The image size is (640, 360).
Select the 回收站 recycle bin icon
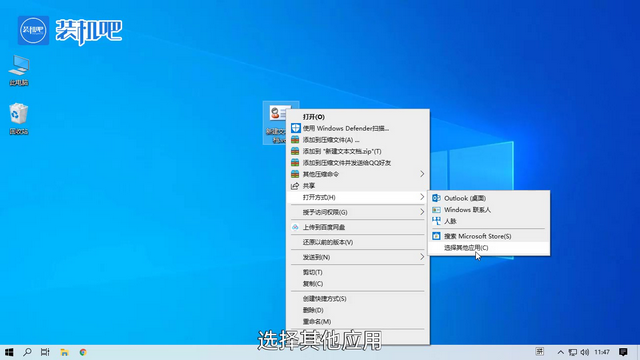[19, 119]
